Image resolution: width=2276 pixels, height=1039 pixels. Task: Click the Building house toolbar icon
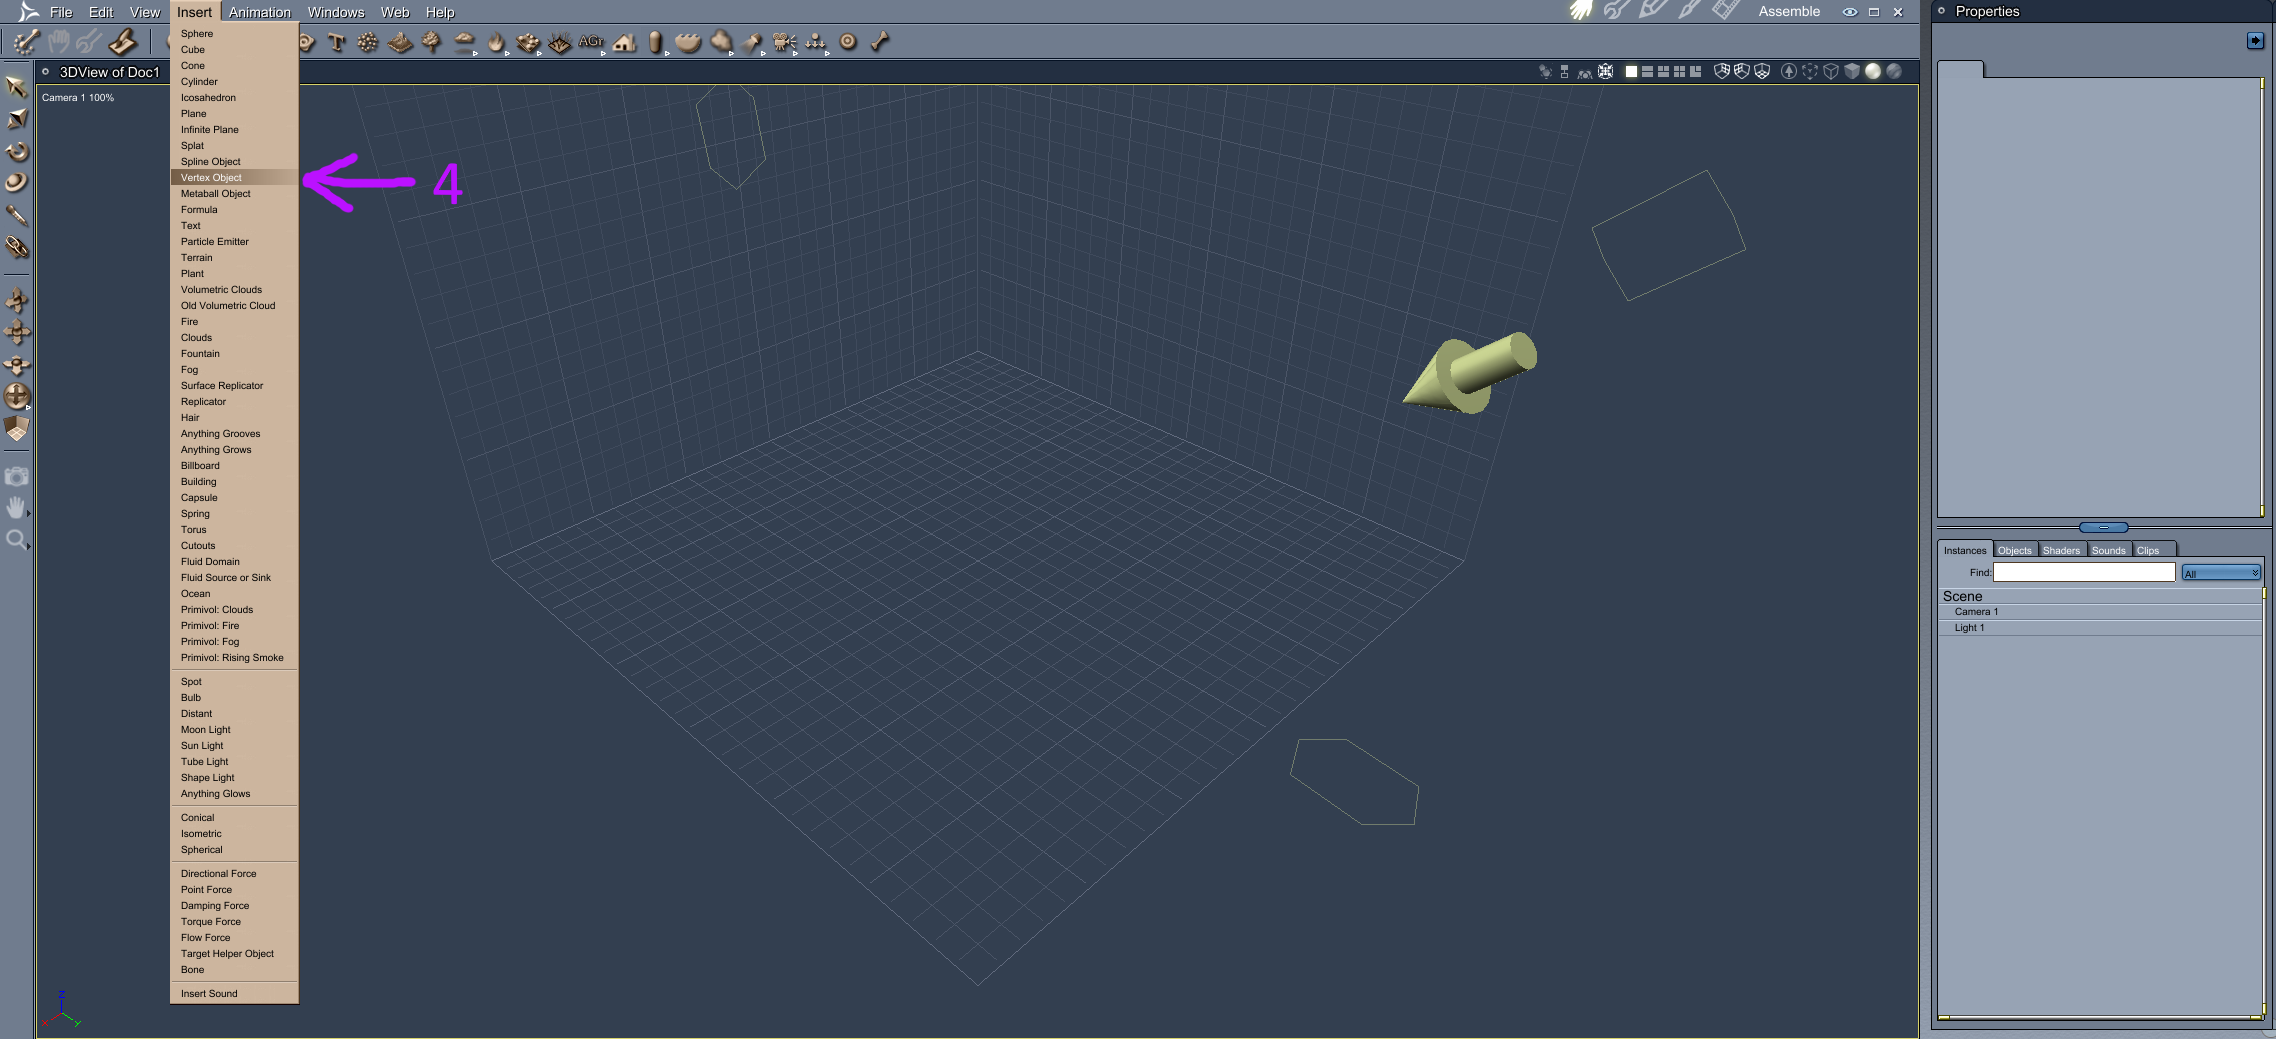click(x=624, y=42)
